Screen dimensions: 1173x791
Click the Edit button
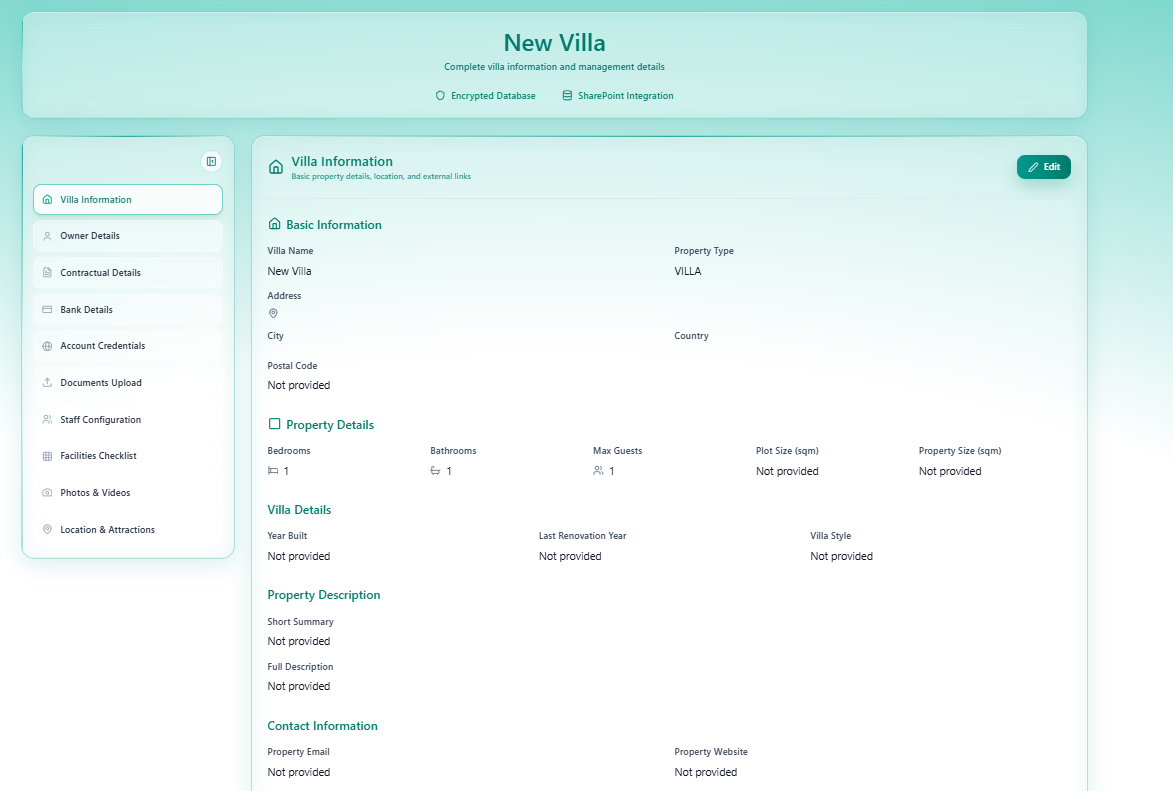[1044, 167]
